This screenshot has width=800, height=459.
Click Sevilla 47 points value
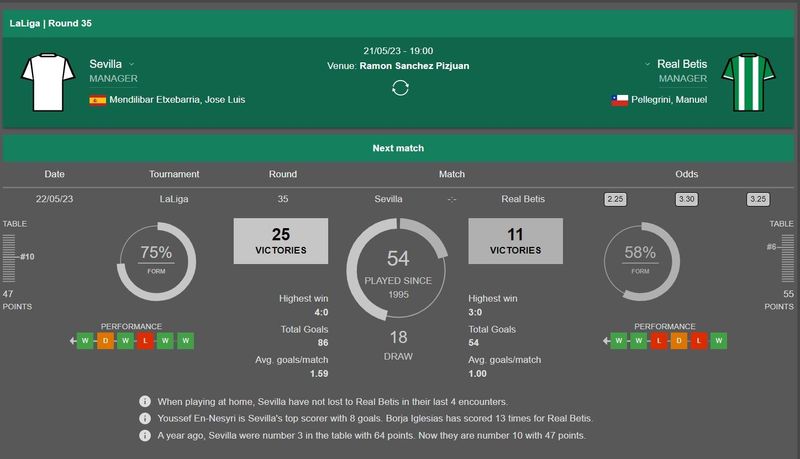8,294
